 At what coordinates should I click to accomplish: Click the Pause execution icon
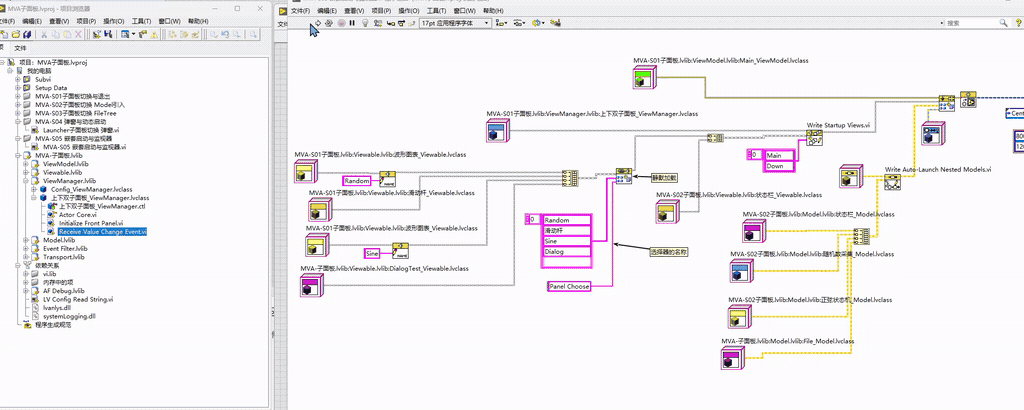(x=352, y=23)
